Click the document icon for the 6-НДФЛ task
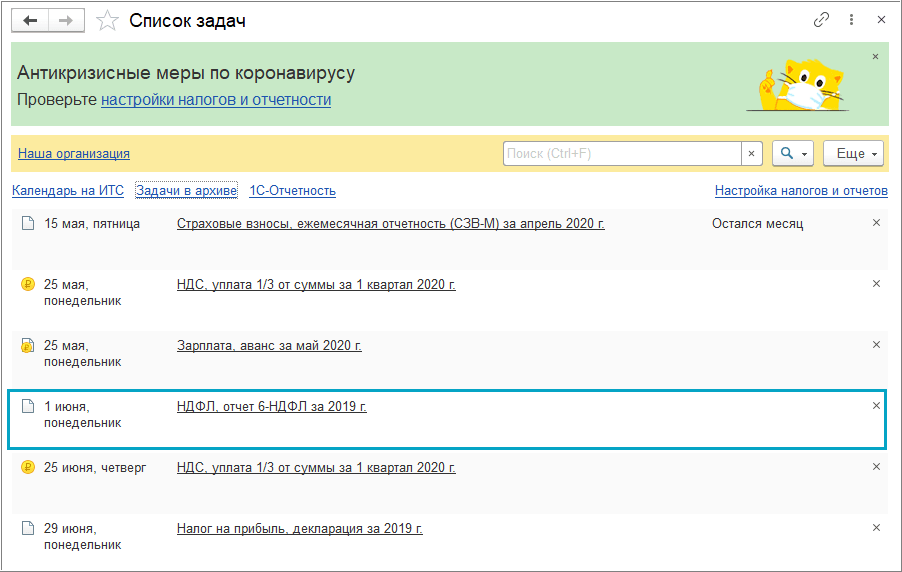 [28, 406]
